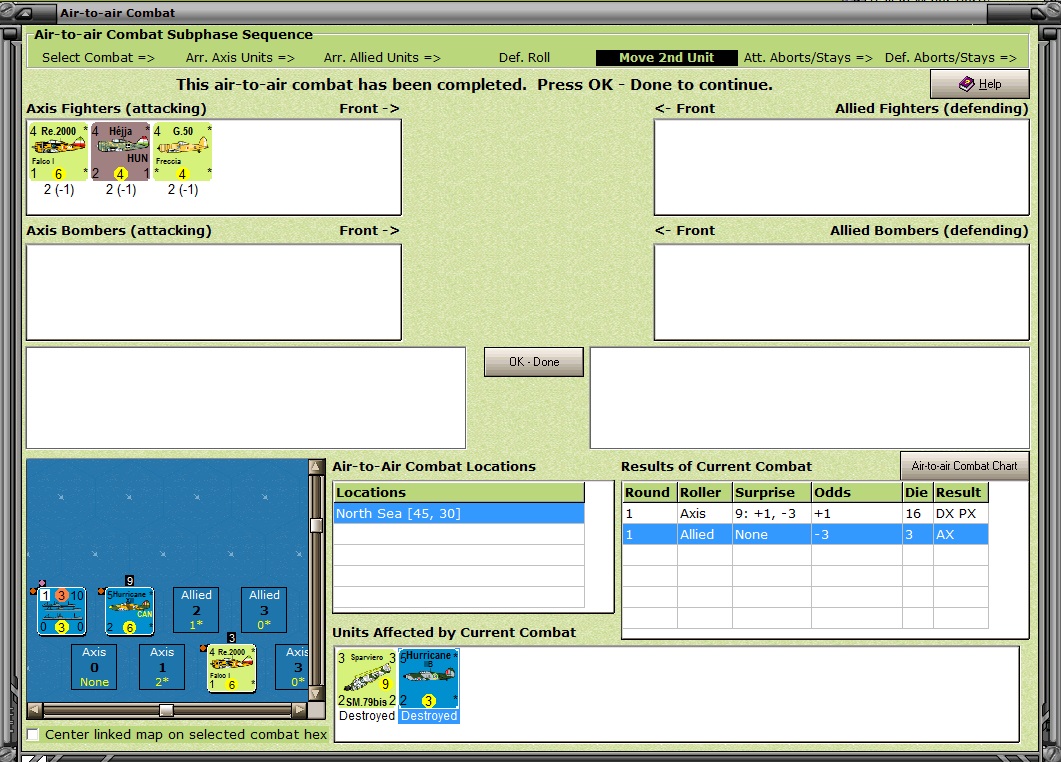Click the highlighted Move 2nd Unit step
The image size is (1061, 762).
tap(667, 58)
